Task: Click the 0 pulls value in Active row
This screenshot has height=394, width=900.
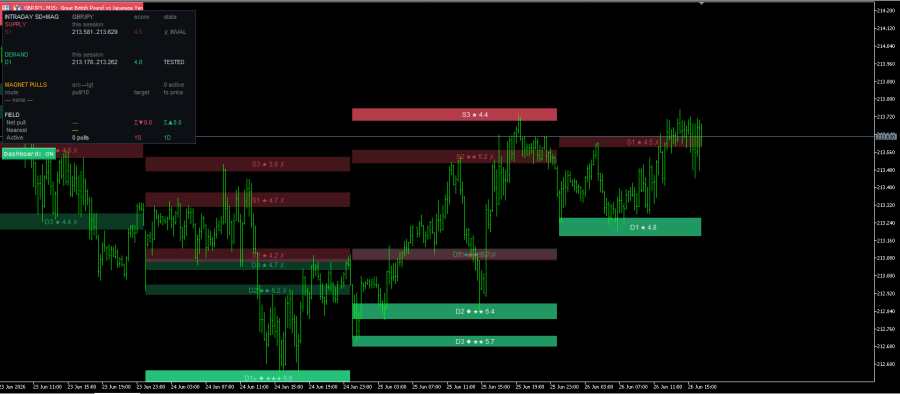Action: (x=80, y=138)
